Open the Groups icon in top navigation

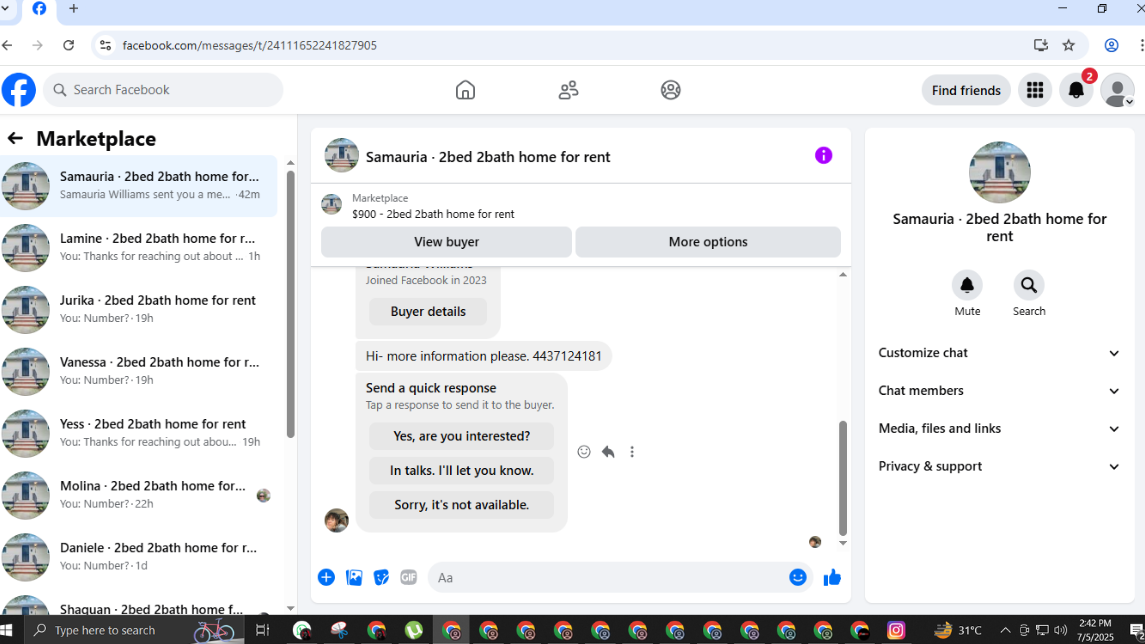click(x=670, y=90)
